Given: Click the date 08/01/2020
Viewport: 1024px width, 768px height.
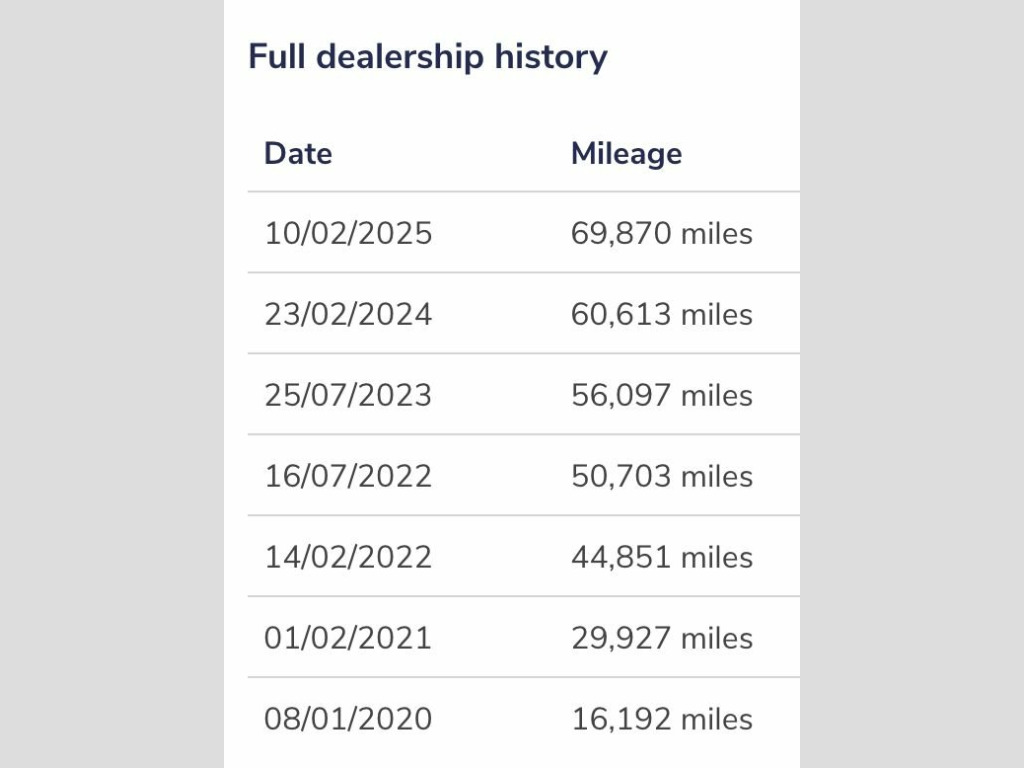Looking at the screenshot, I should (348, 719).
